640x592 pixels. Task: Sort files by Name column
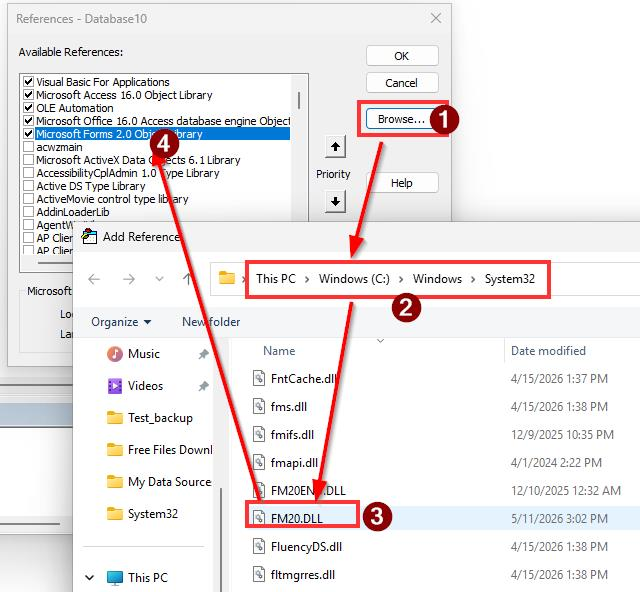(x=279, y=351)
